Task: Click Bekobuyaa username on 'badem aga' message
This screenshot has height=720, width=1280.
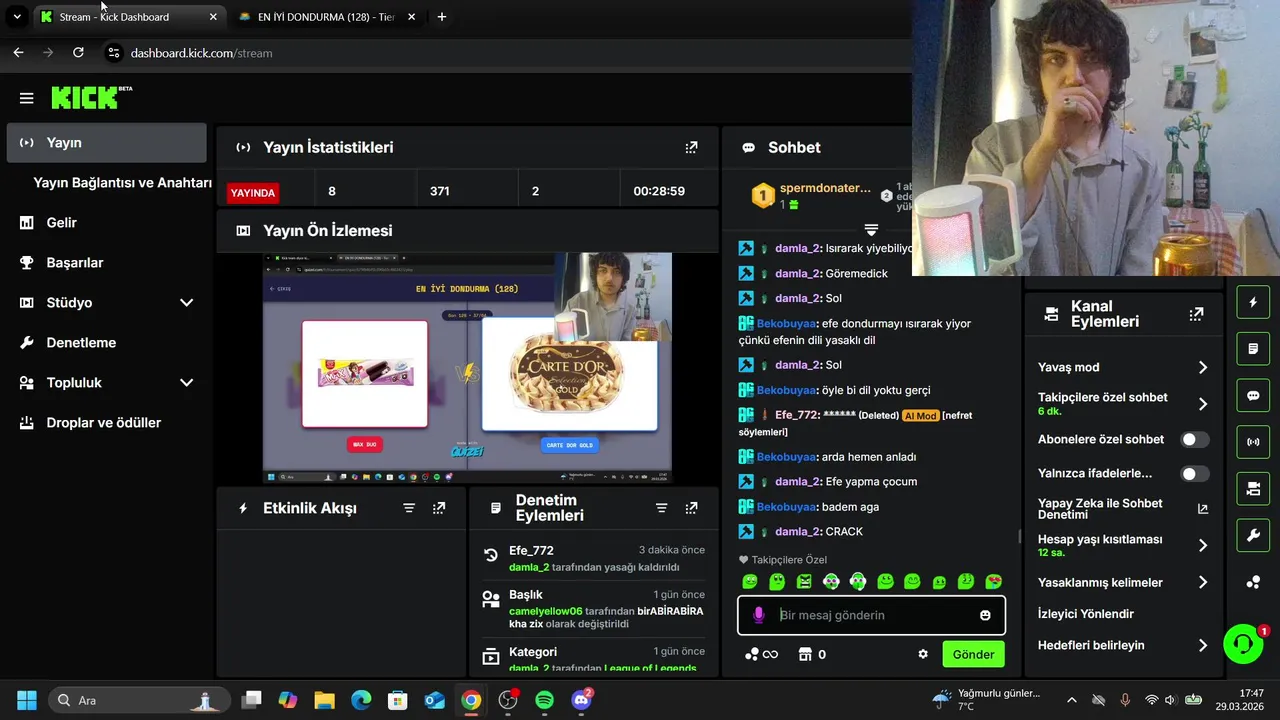Action: (786, 507)
